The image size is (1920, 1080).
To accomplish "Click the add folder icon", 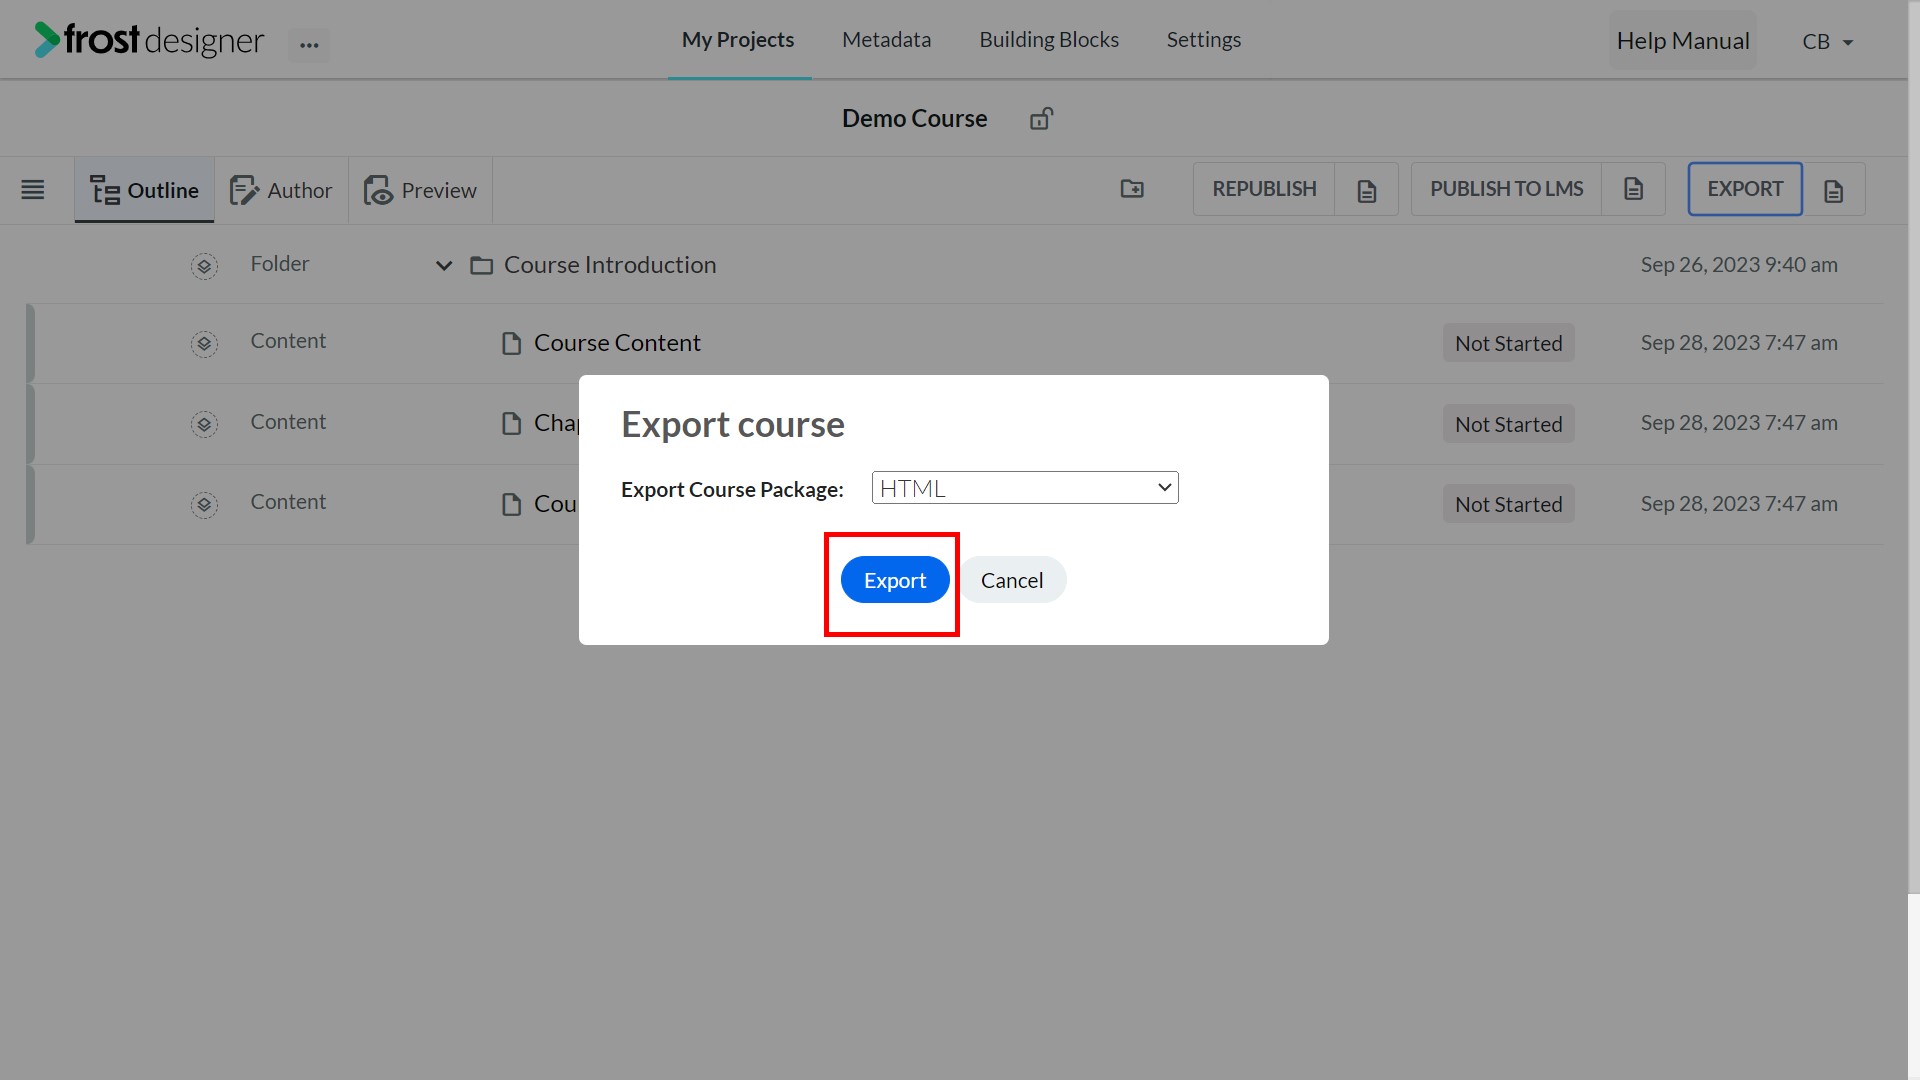I will pos(1132,189).
